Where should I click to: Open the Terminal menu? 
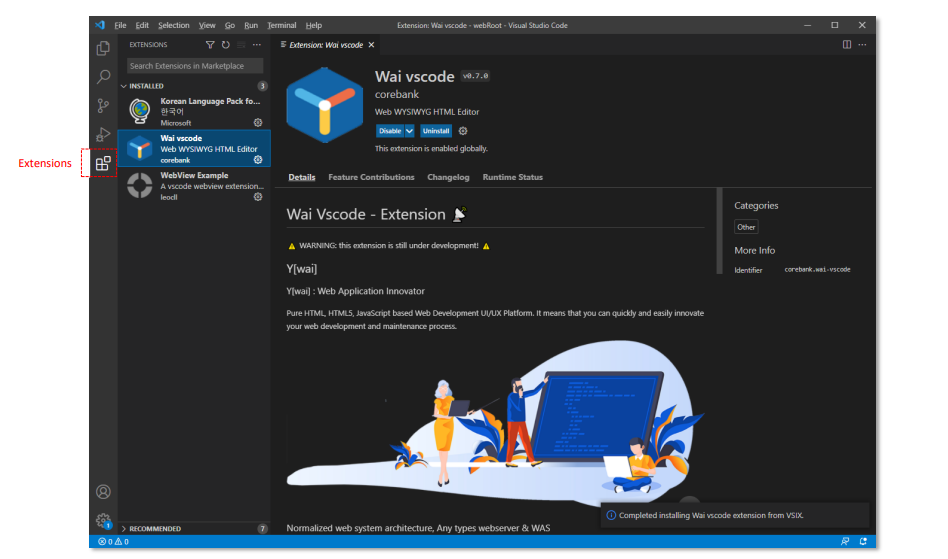[281, 25]
